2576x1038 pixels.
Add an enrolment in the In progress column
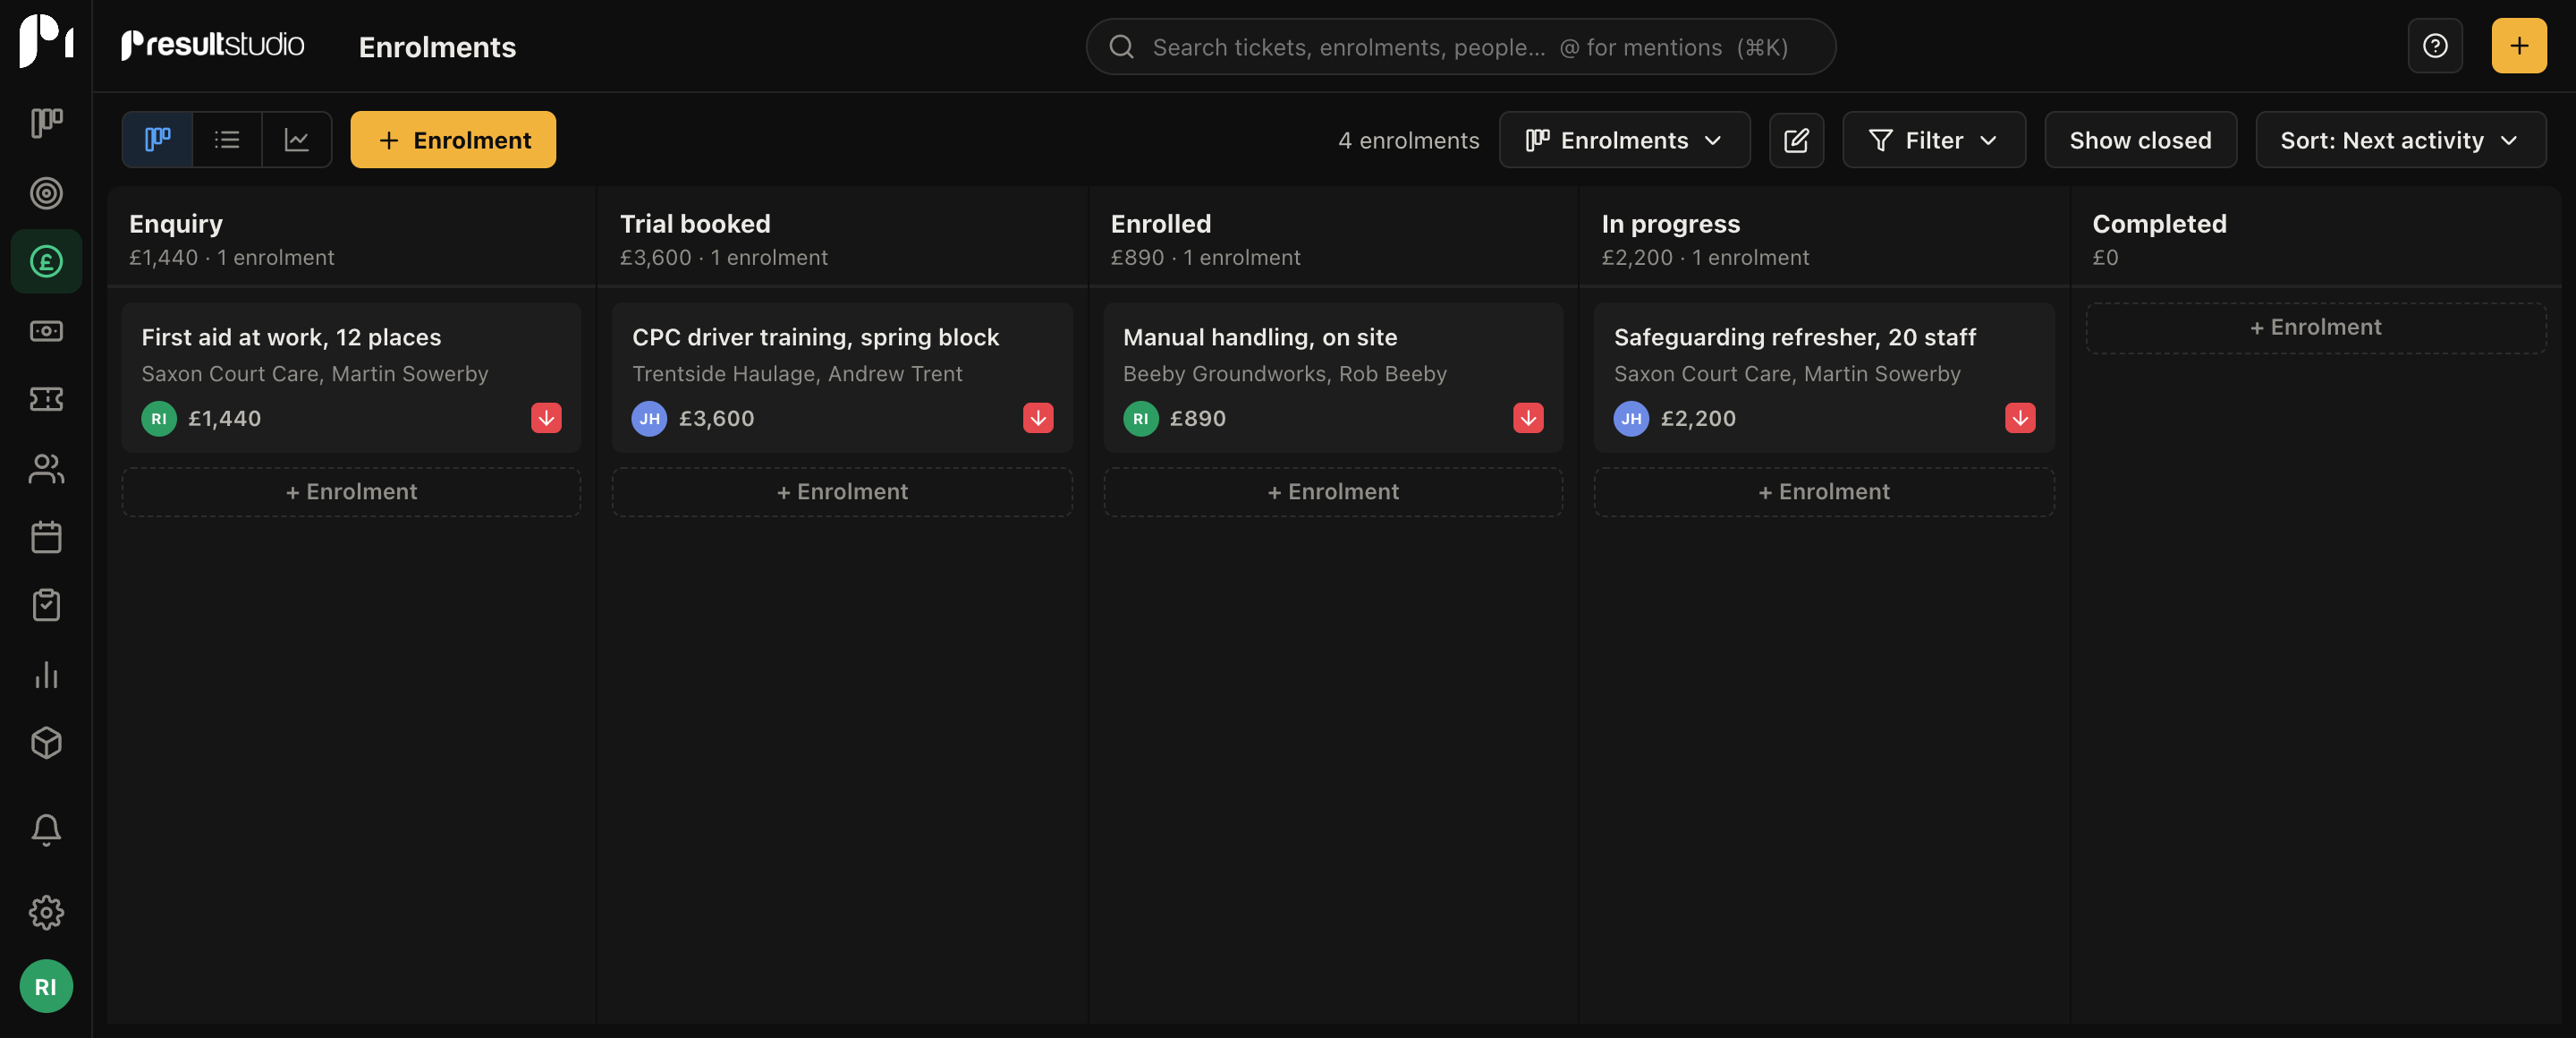point(1824,492)
